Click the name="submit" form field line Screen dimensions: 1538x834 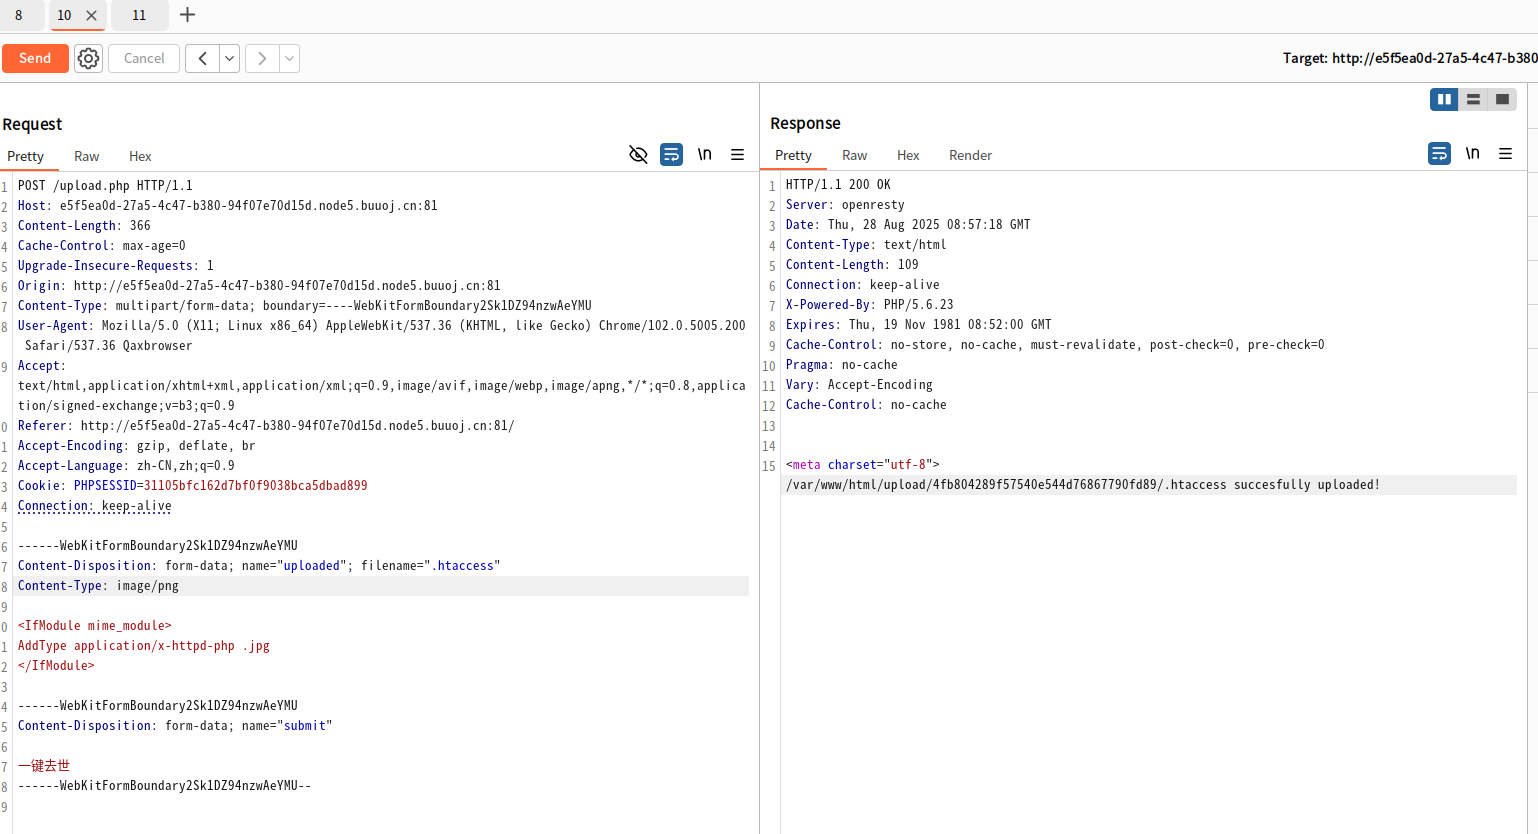click(175, 726)
